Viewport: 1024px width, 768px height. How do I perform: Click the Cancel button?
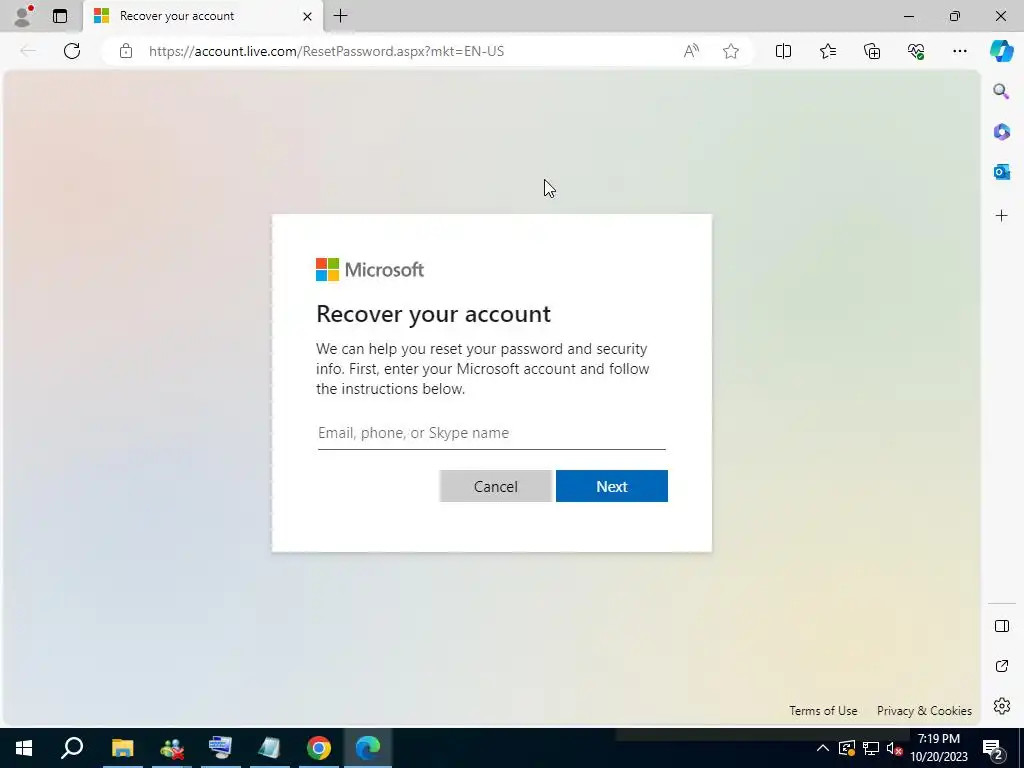click(x=496, y=487)
